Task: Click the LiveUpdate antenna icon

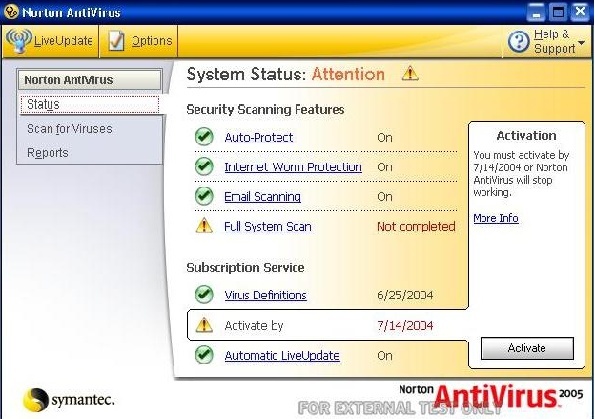Action: [x=18, y=41]
